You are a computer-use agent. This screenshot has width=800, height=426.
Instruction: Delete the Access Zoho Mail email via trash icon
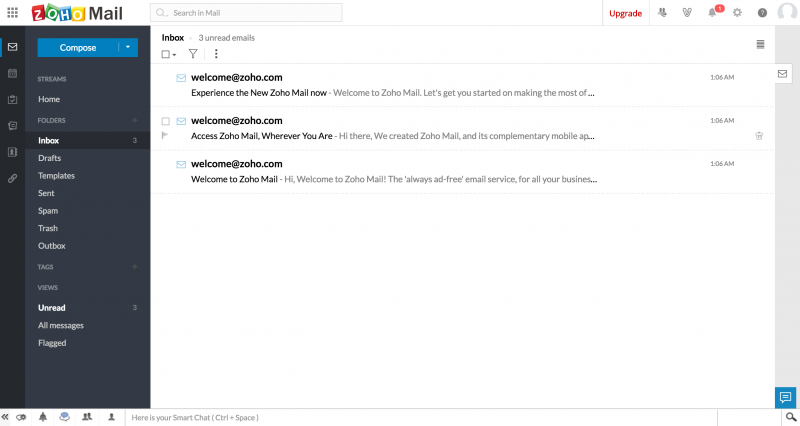[x=759, y=136]
